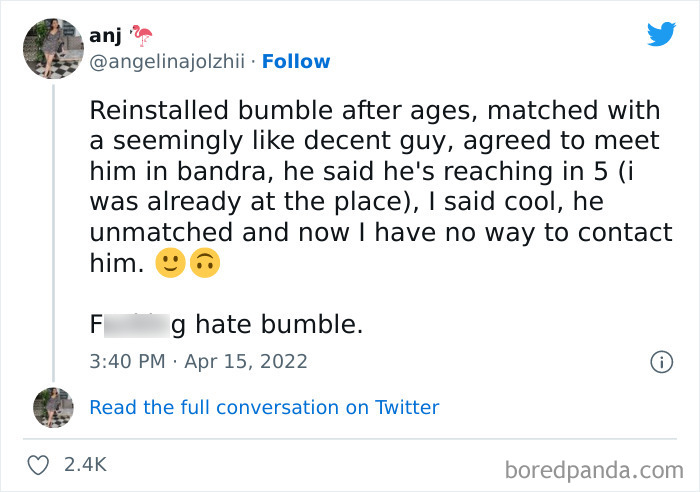700x492 pixels.
Task: Click the flamingo emoji beside anj
Action: coord(145,36)
